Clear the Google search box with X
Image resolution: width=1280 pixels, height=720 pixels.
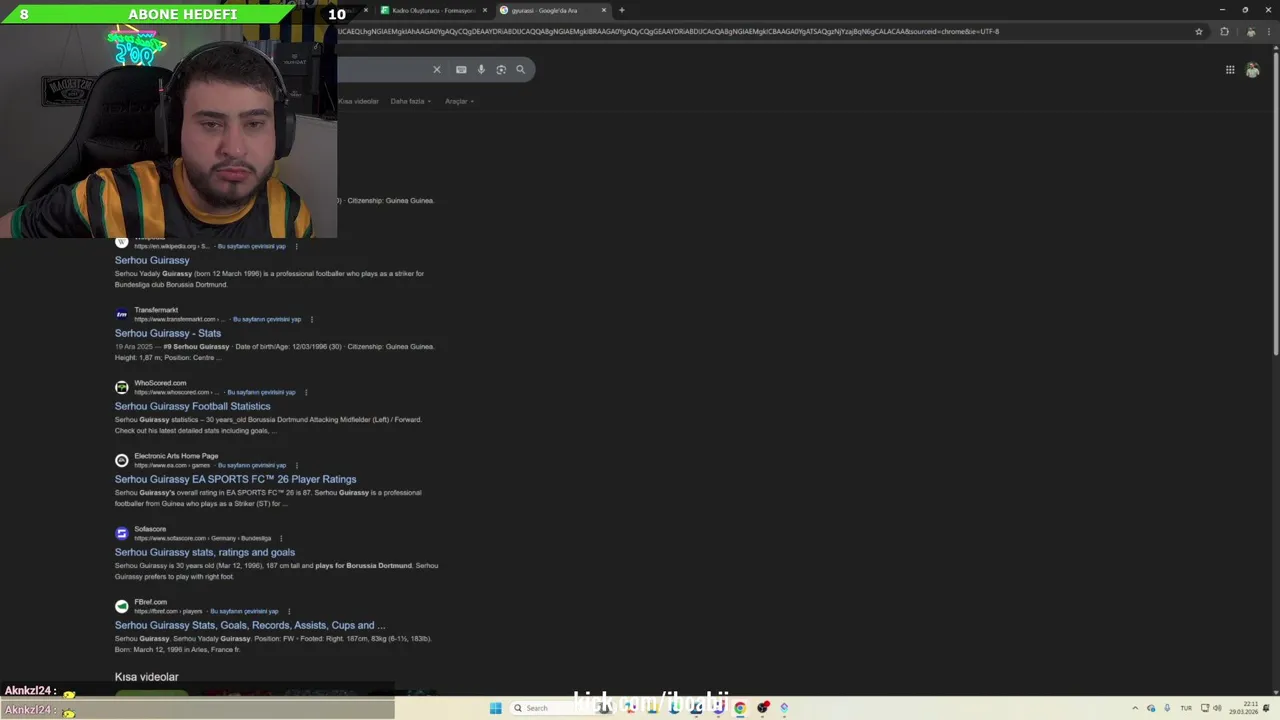click(436, 69)
